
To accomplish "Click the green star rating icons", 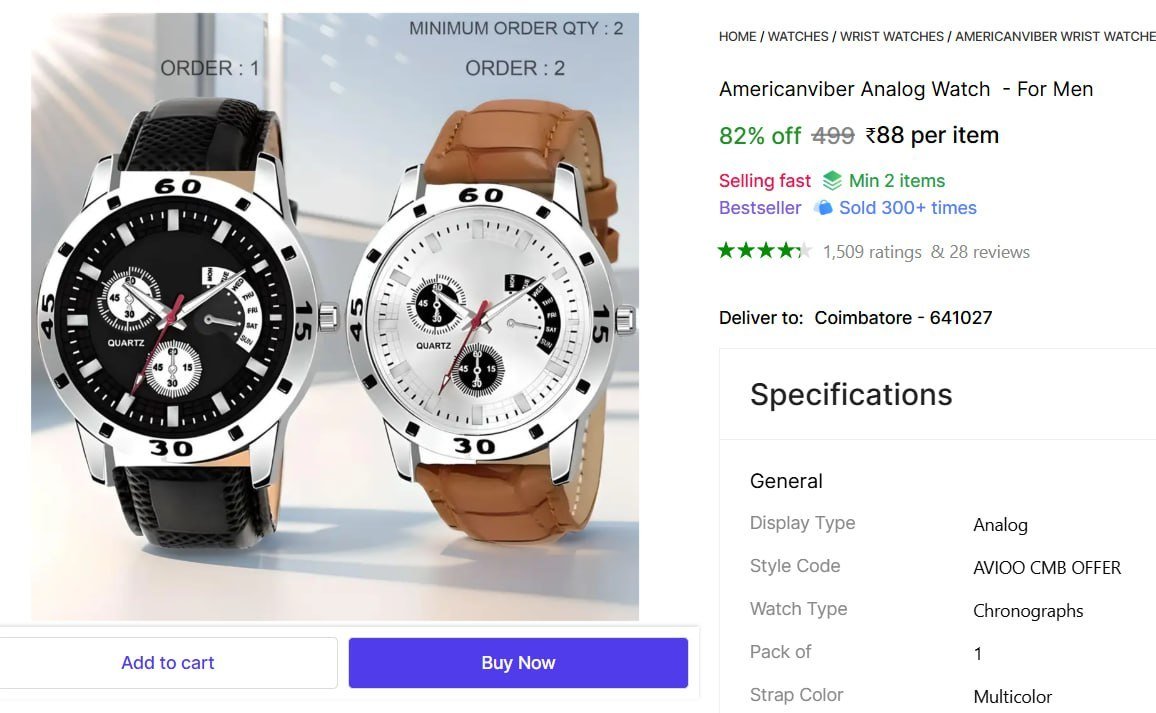I will click(x=764, y=251).
